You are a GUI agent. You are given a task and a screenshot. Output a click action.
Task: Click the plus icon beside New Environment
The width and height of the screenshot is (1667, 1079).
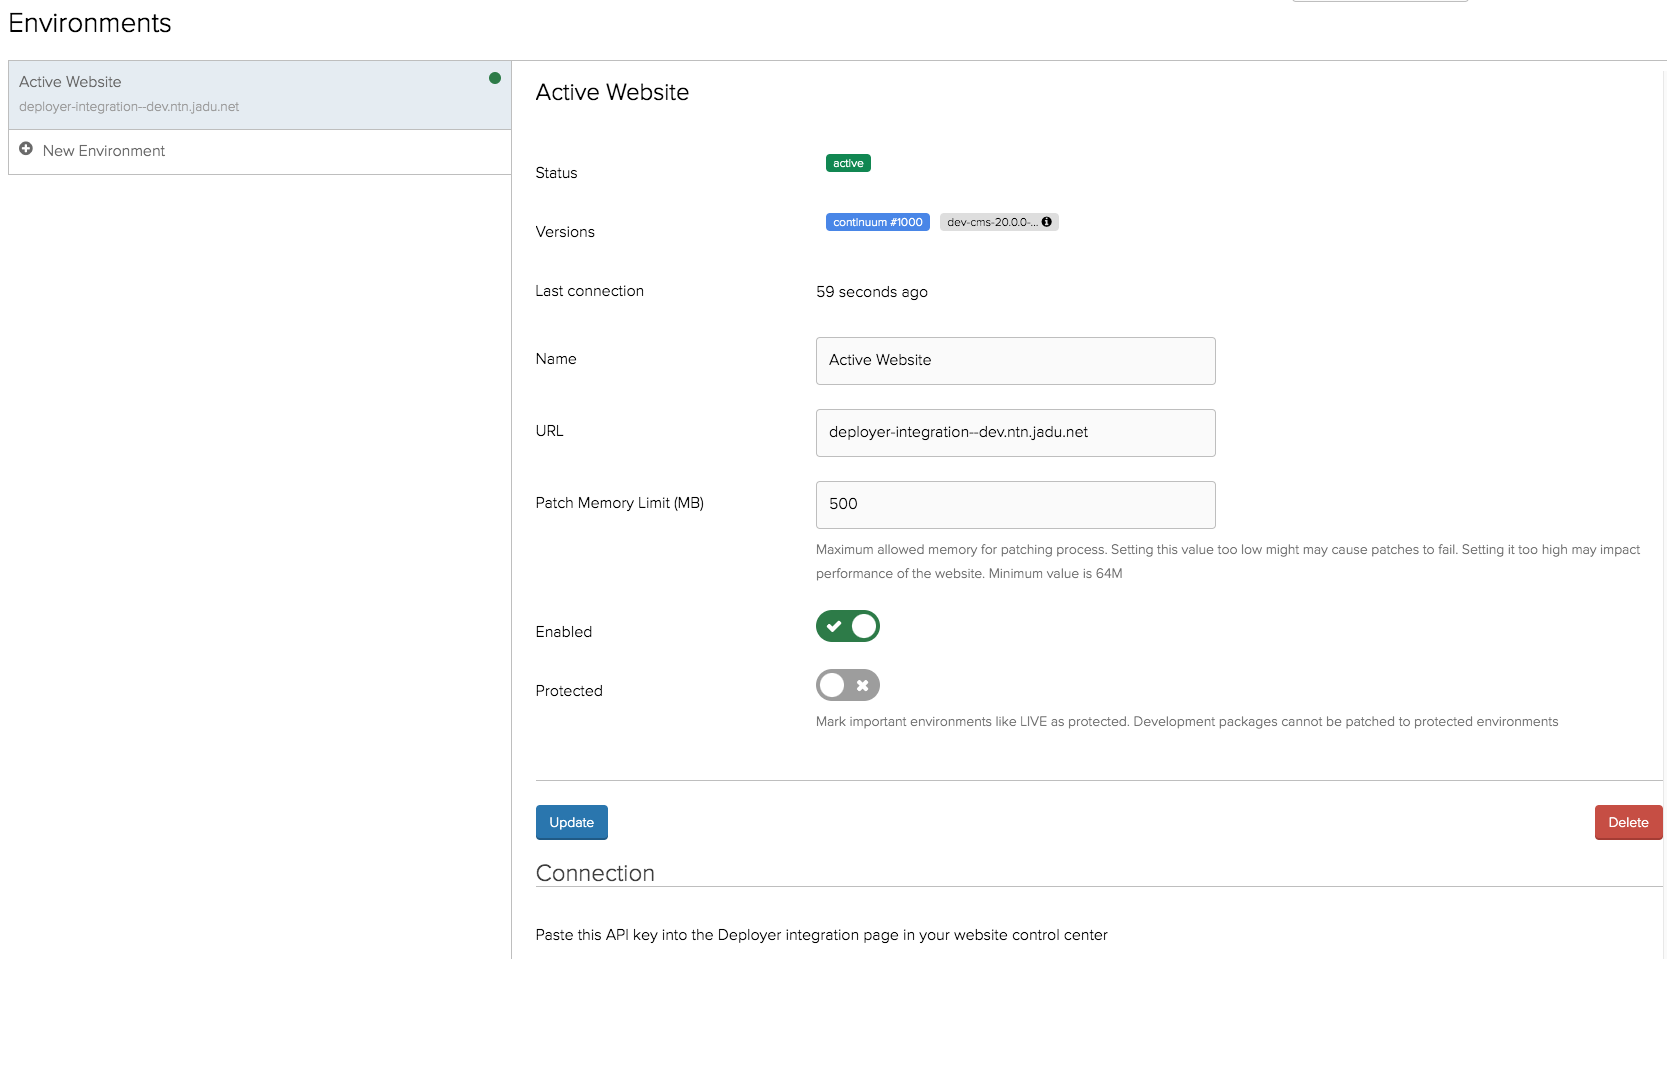pyautogui.click(x=26, y=149)
